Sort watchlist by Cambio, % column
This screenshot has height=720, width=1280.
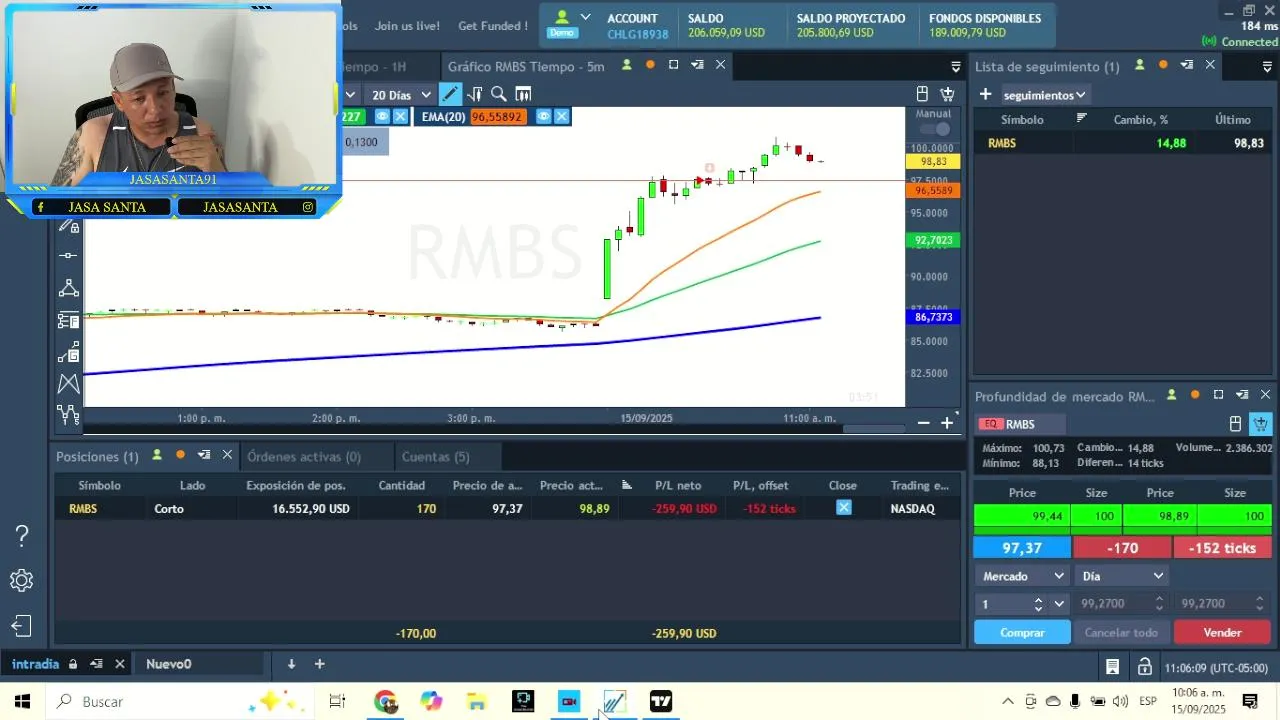(1140, 119)
